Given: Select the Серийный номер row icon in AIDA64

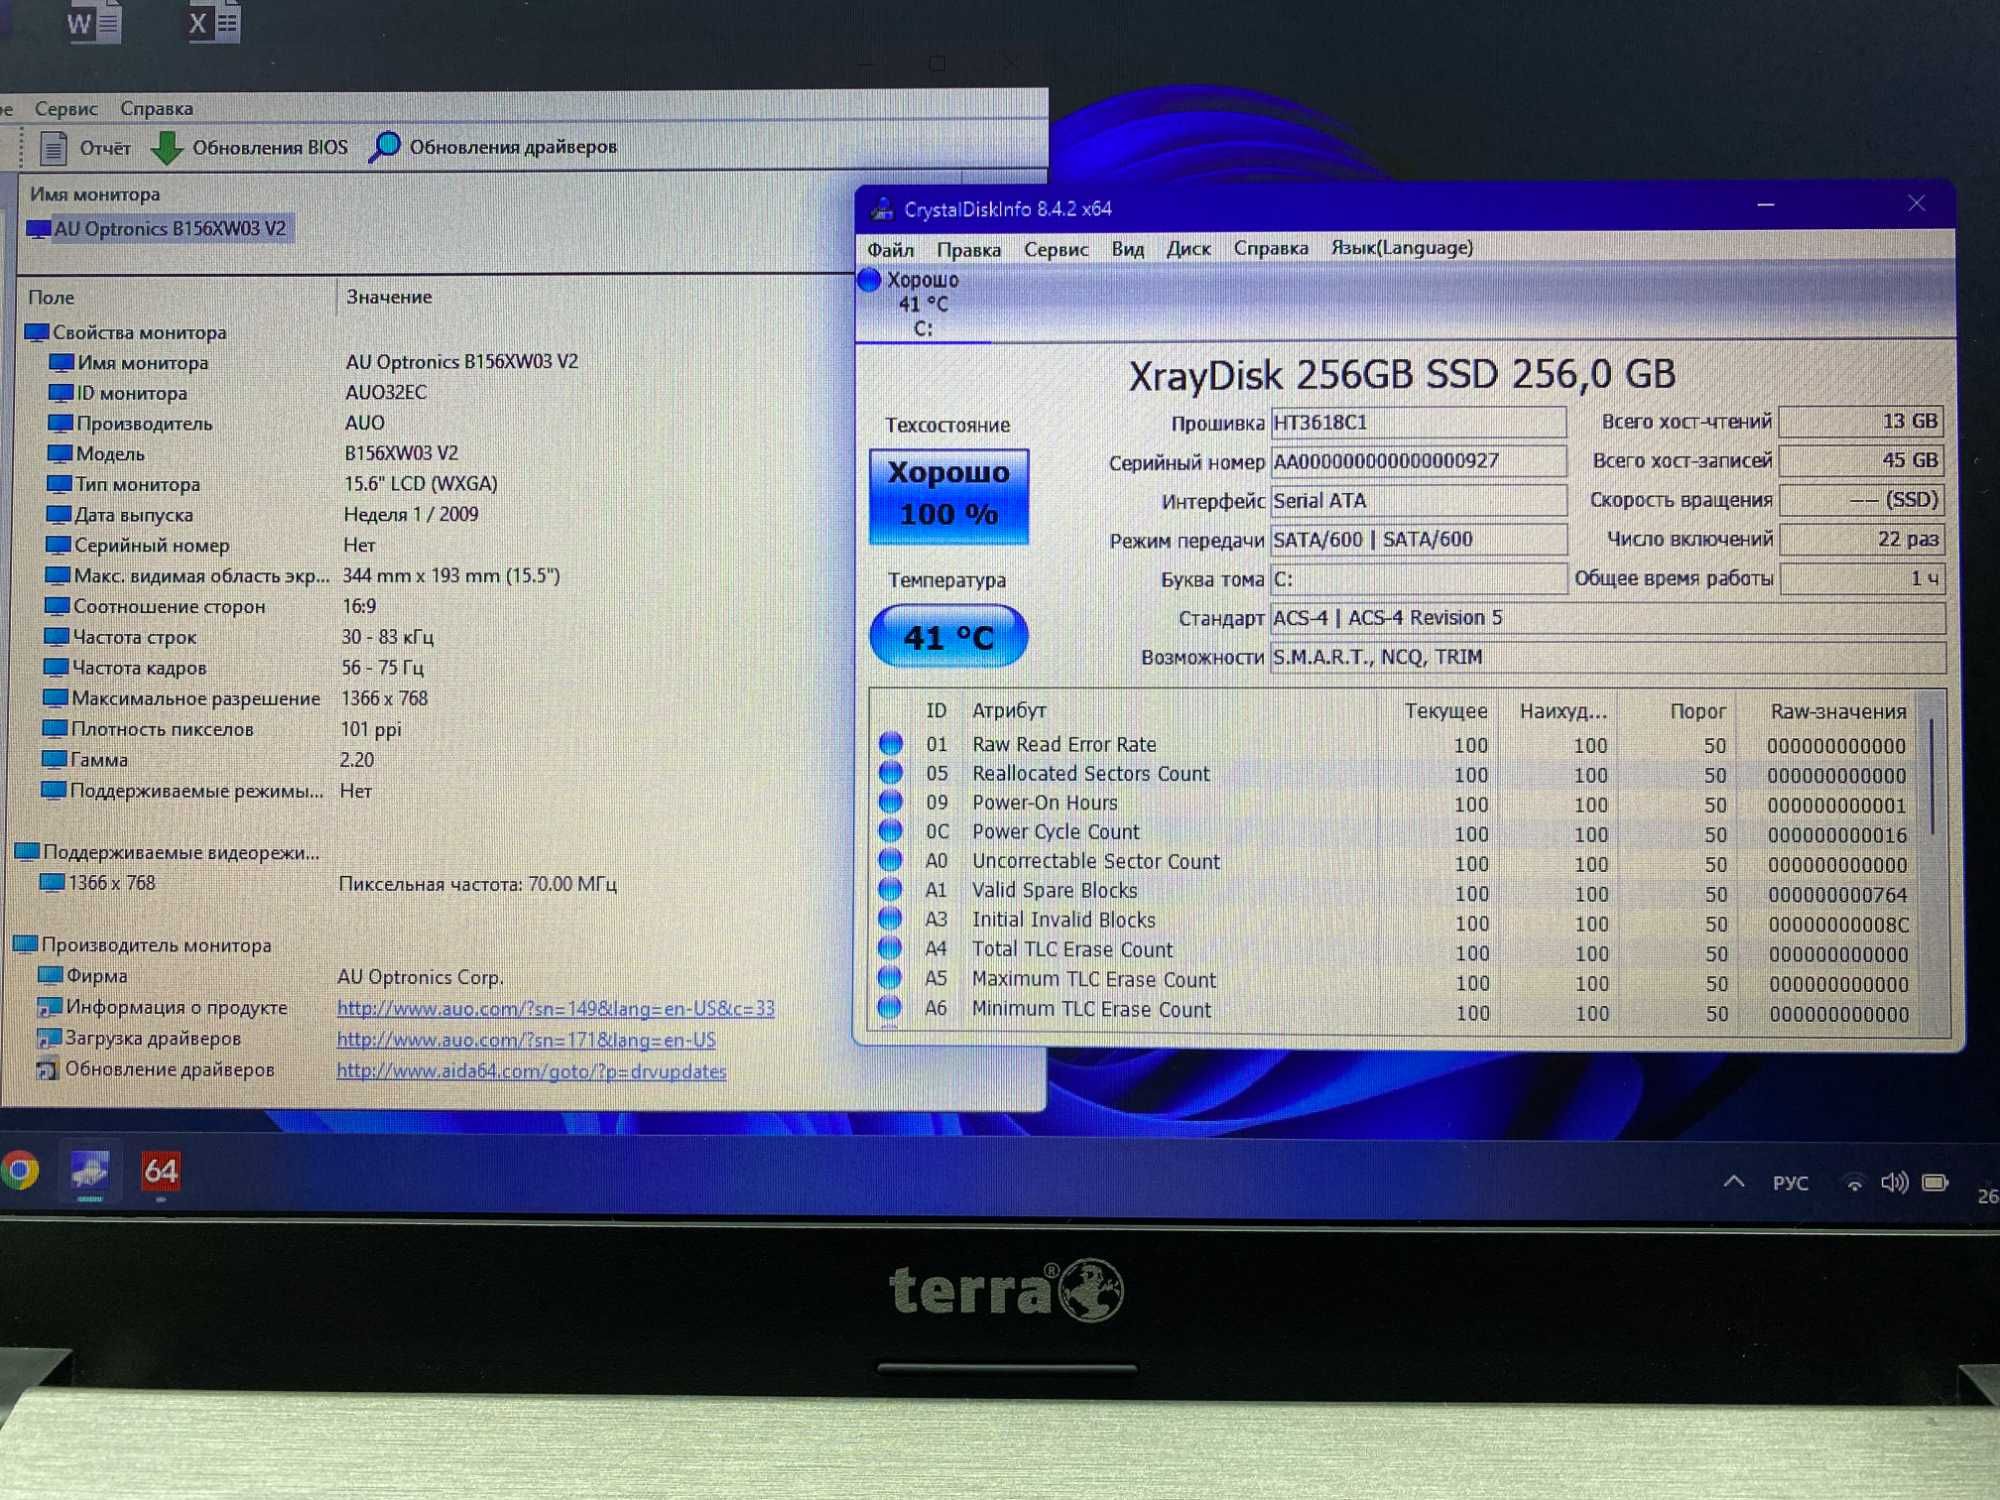Looking at the screenshot, I should pyautogui.click(x=58, y=546).
